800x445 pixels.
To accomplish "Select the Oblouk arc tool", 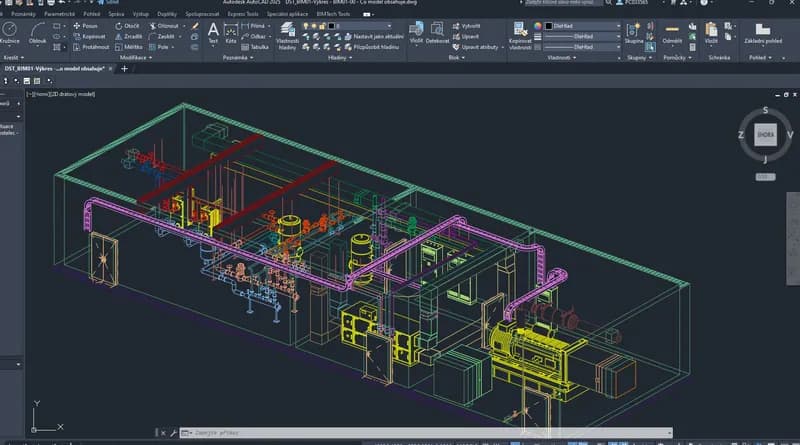I will 37,33.
